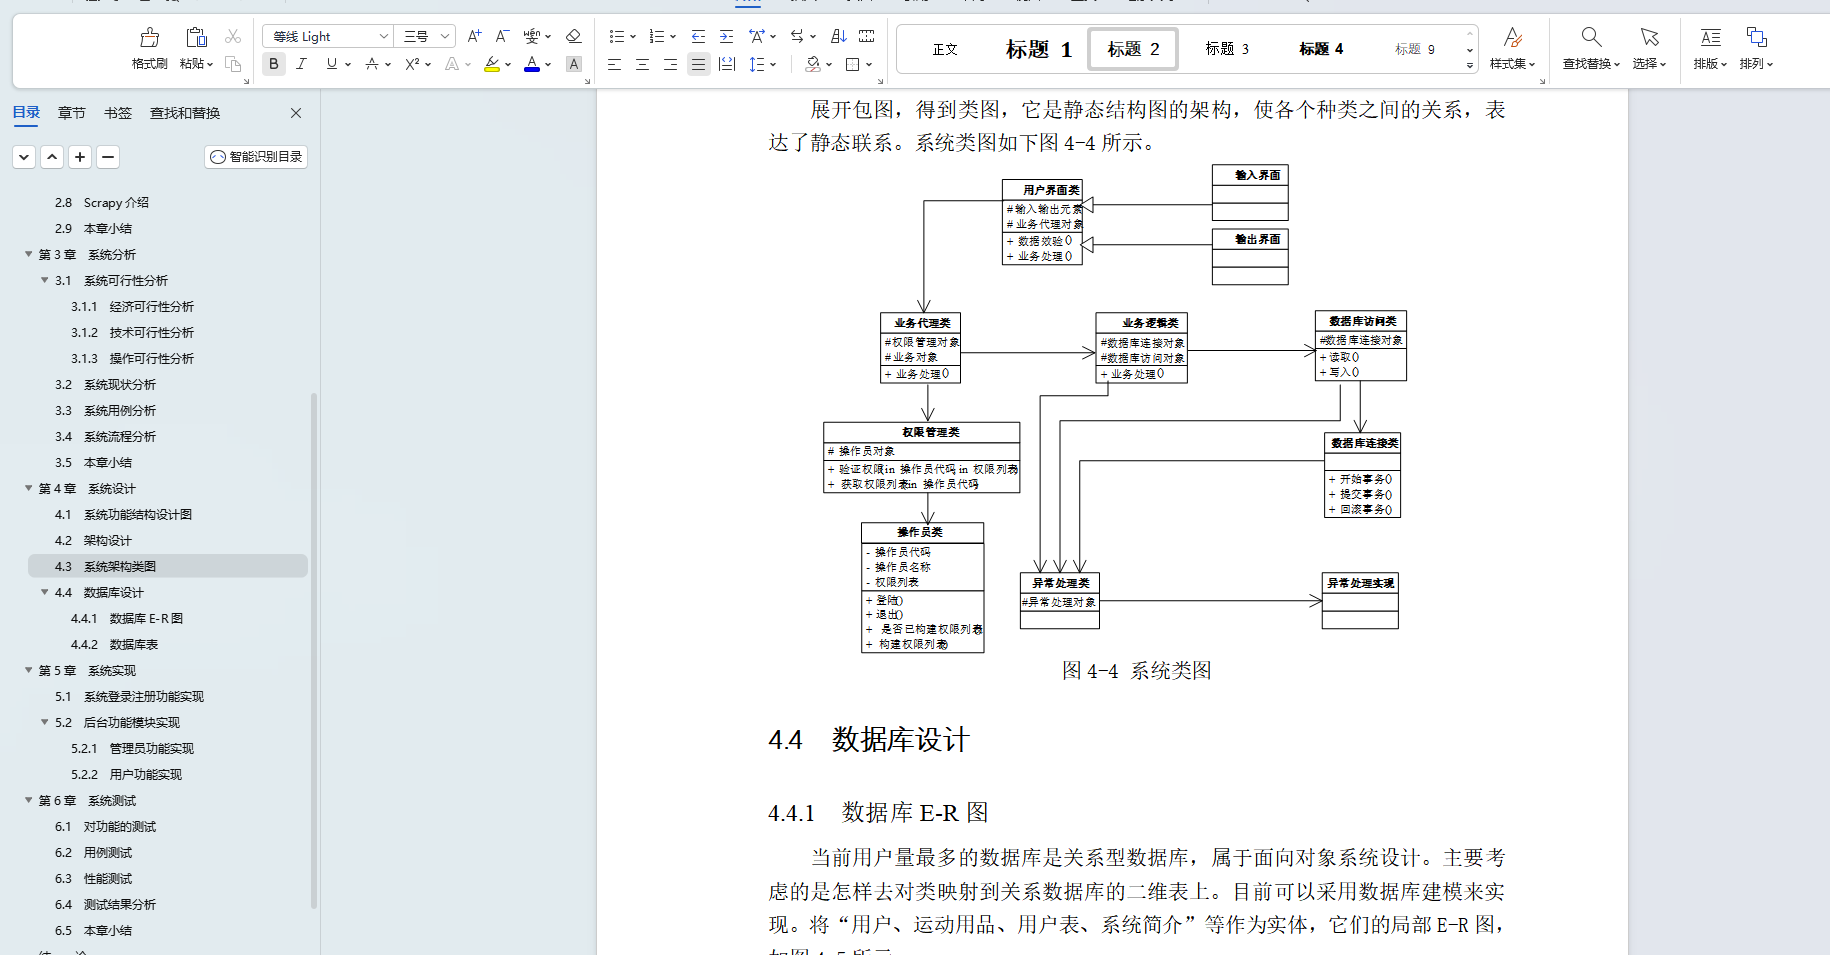
Task: Click the distributed alignment icon
Action: point(727,64)
